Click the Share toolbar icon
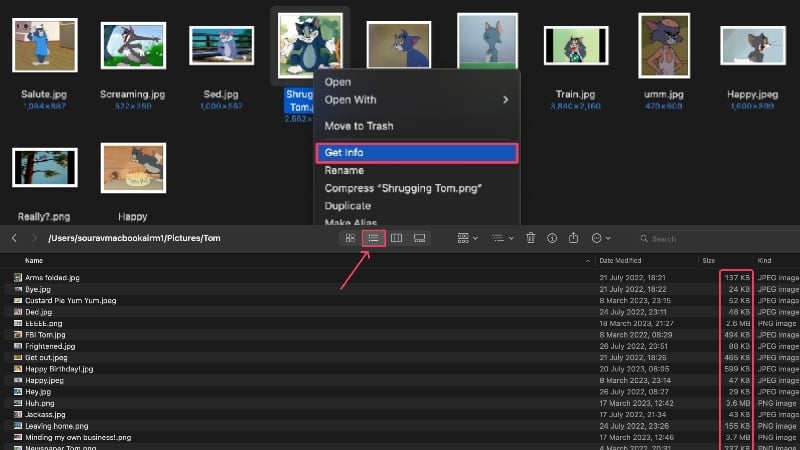Screen dimensions: 800x450 (573, 238)
